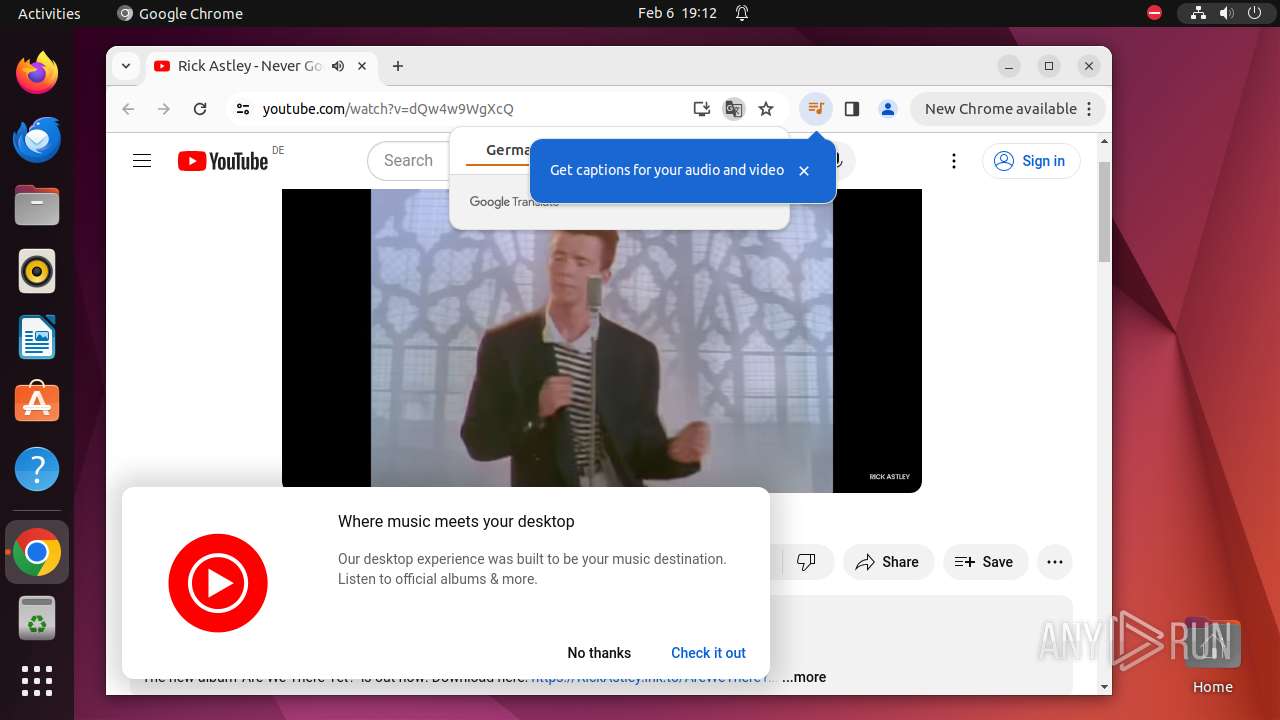The image size is (1280, 720).
Task: Open the media controls icon
Action: click(816, 109)
